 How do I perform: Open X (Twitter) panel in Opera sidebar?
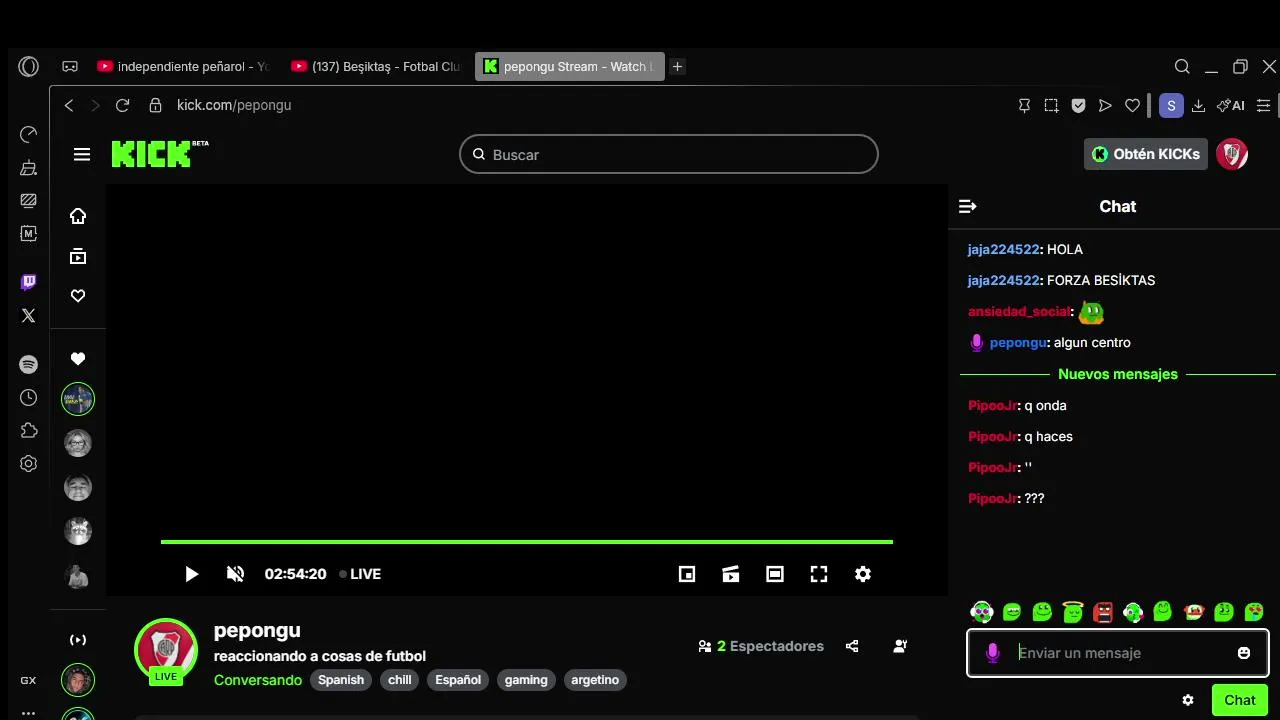pyautogui.click(x=28, y=316)
